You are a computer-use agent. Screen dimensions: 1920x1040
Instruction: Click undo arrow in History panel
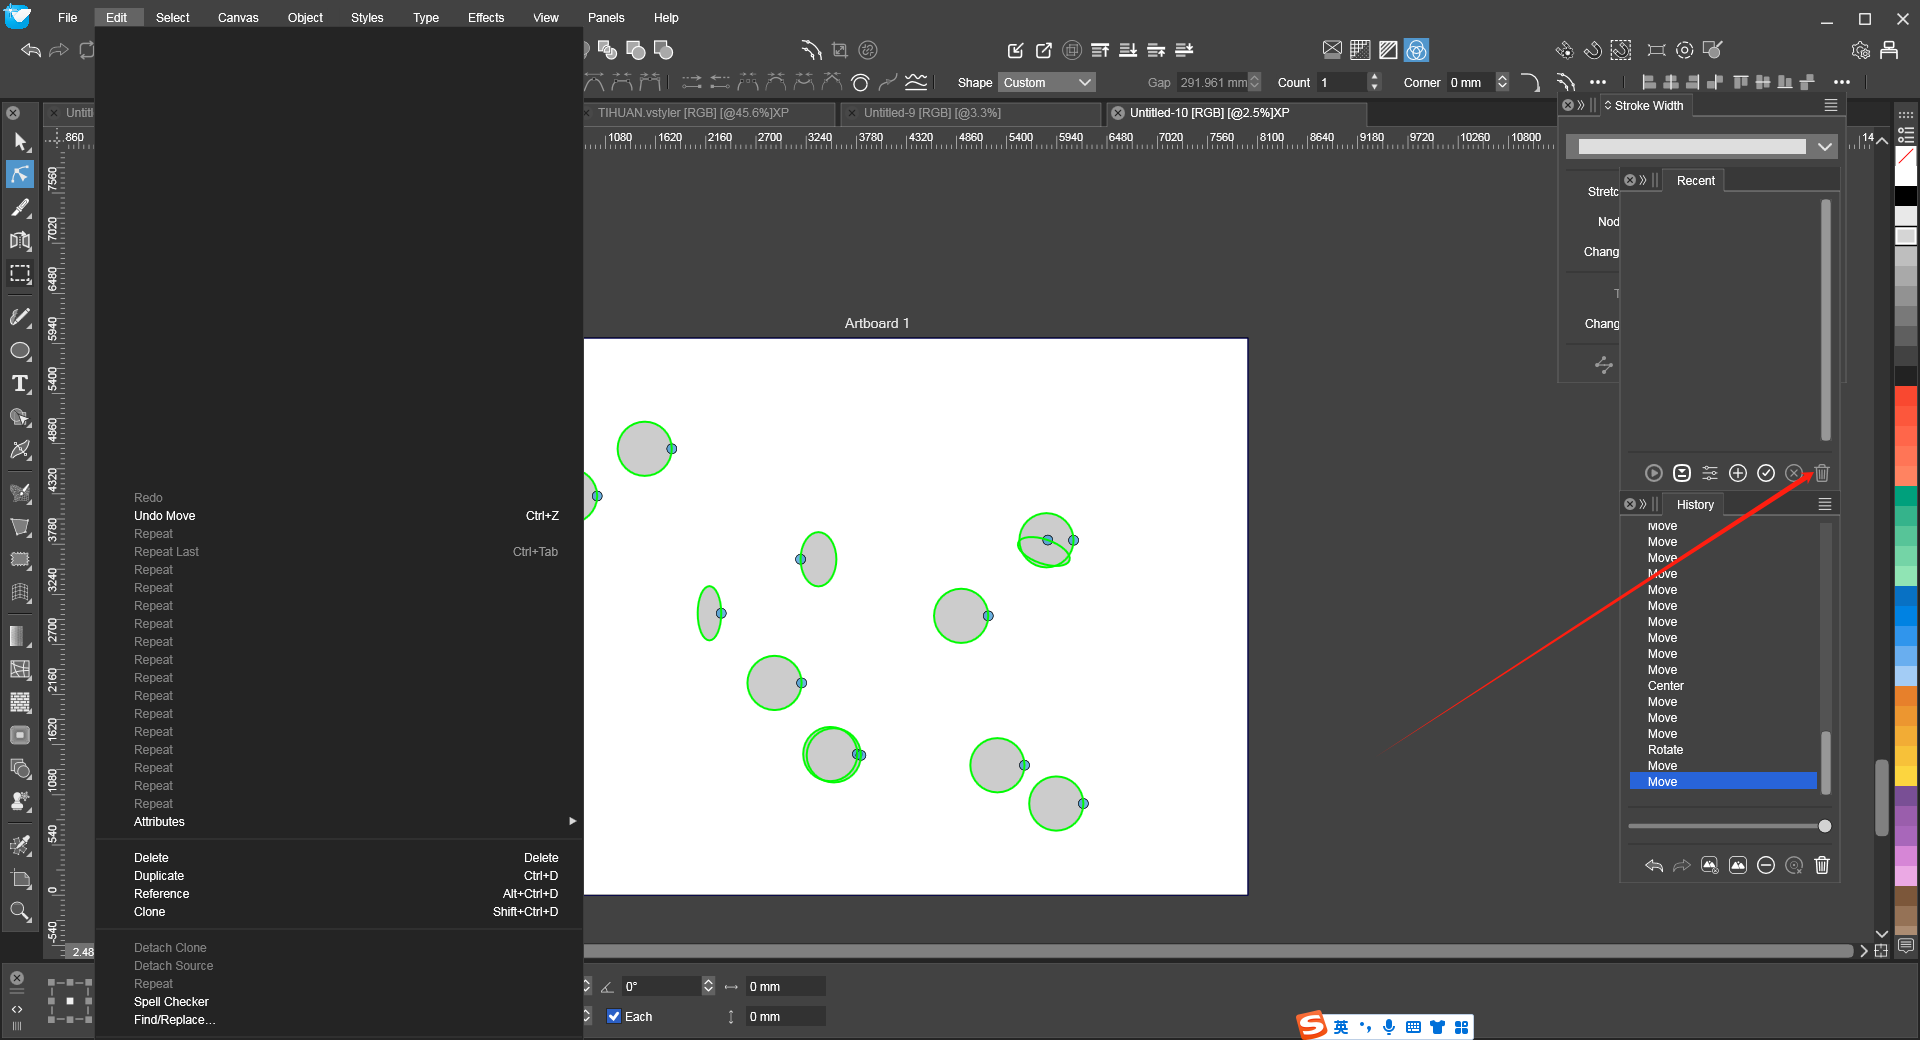[1654, 865]
